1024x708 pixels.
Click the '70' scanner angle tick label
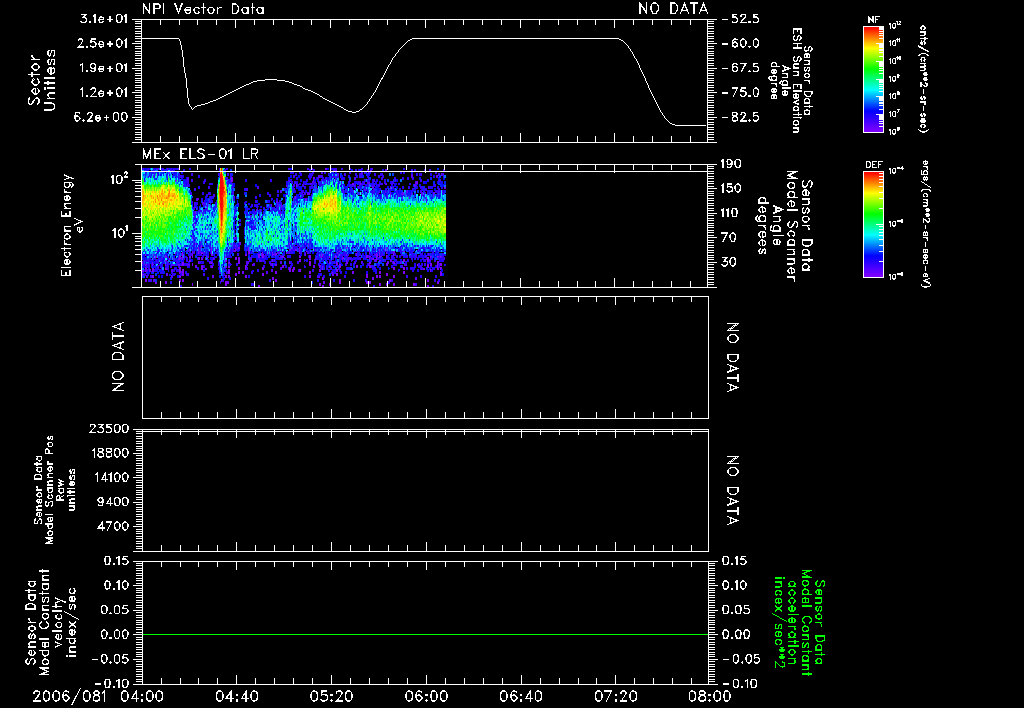point(730,238)
